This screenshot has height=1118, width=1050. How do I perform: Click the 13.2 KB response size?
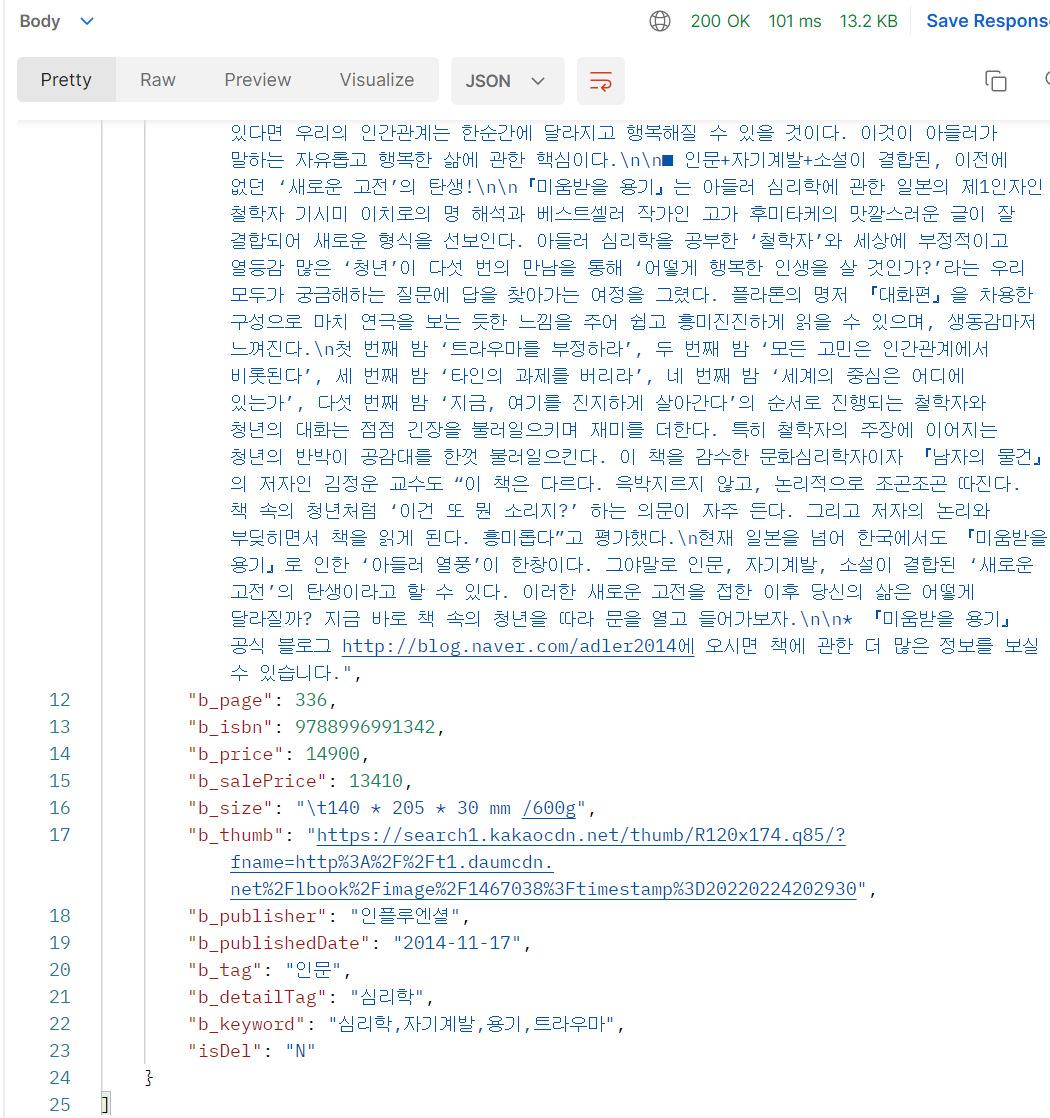(868, 21)
